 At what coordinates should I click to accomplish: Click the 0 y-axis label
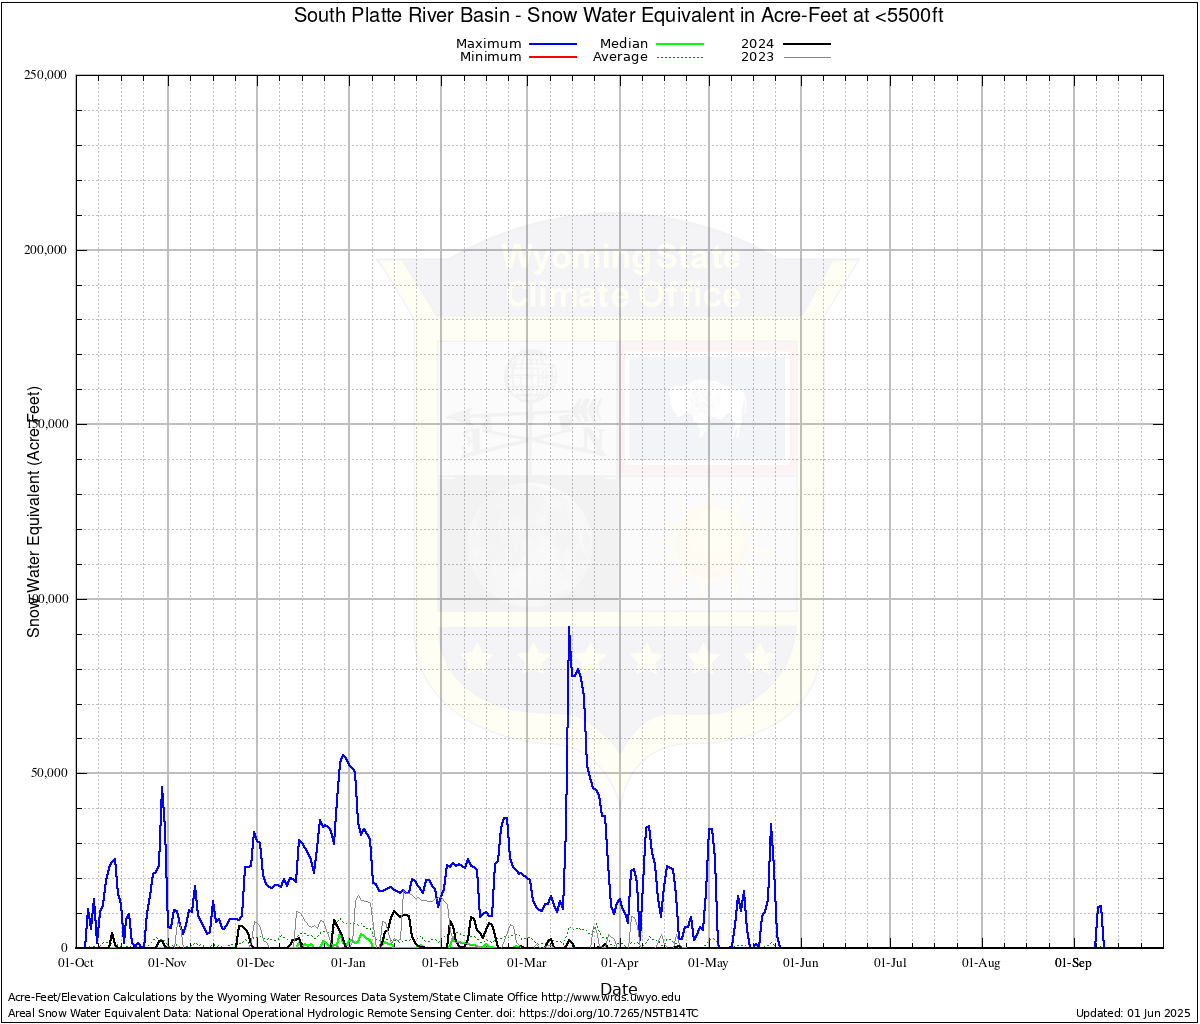coord(63,948)
